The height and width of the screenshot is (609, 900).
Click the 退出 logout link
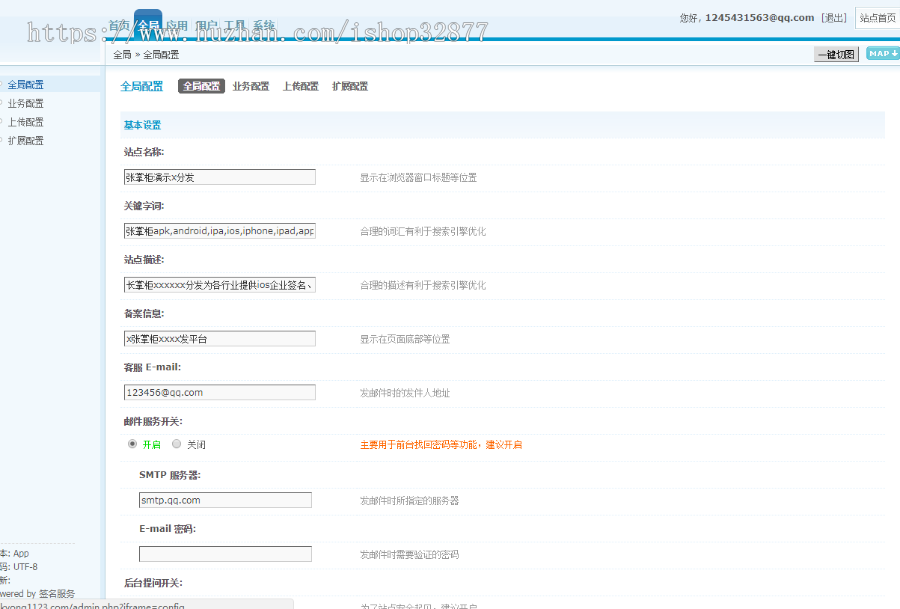(x=833, y=18)
